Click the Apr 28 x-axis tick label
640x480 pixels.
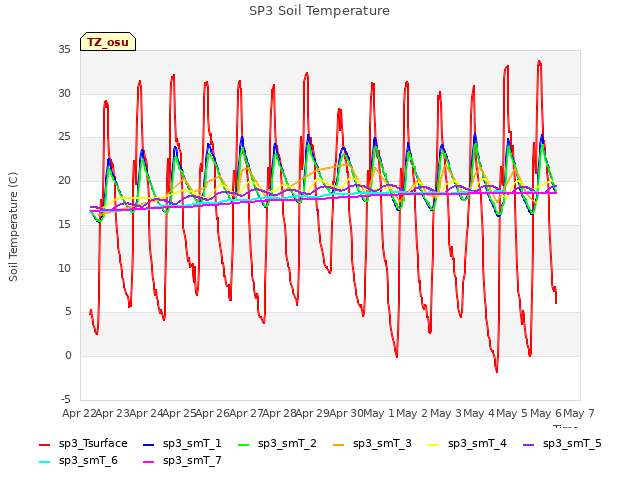click(x=279, y=413)
